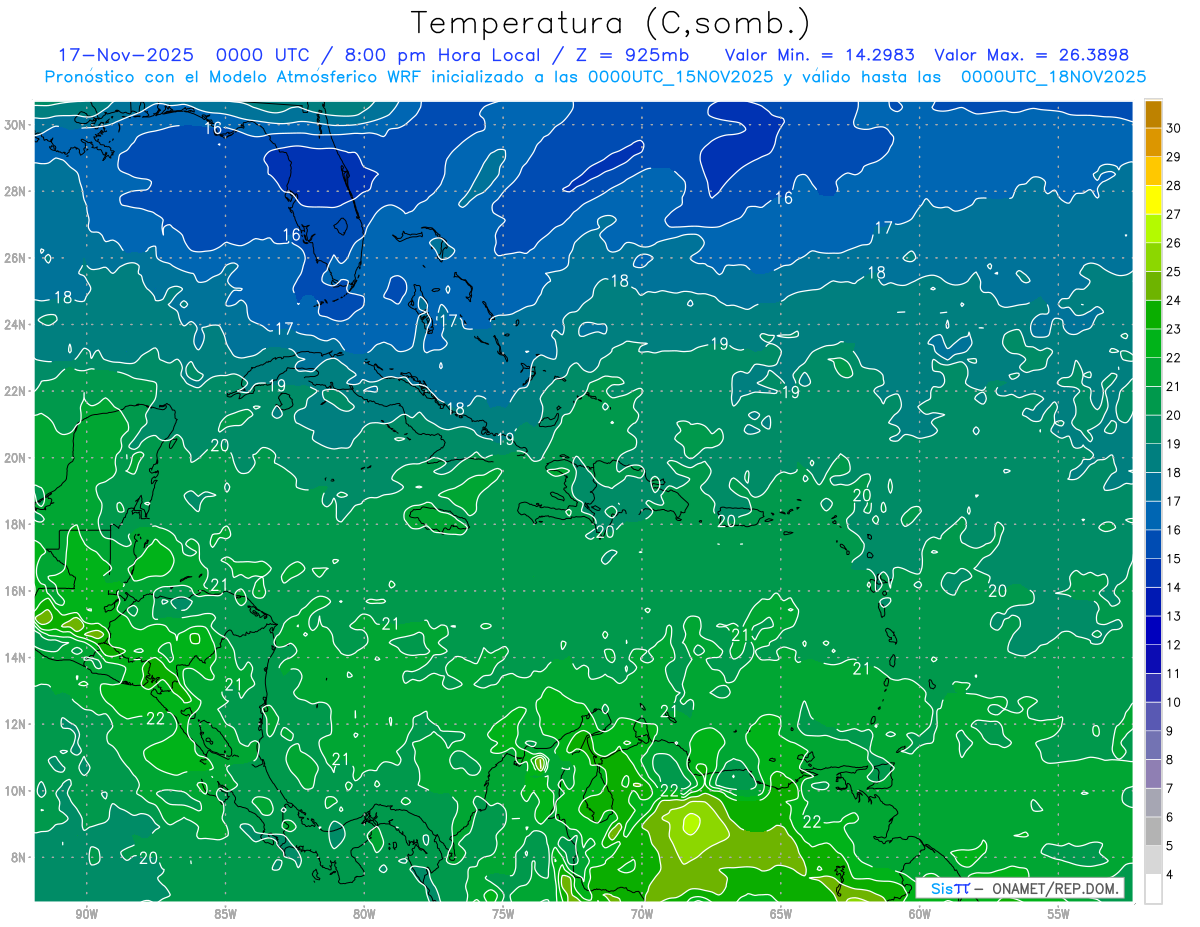The height and width of the screenshot is (927, 1200).
Task: Click the "11" label on the color scale
Action: click(x=1173, y=673)
